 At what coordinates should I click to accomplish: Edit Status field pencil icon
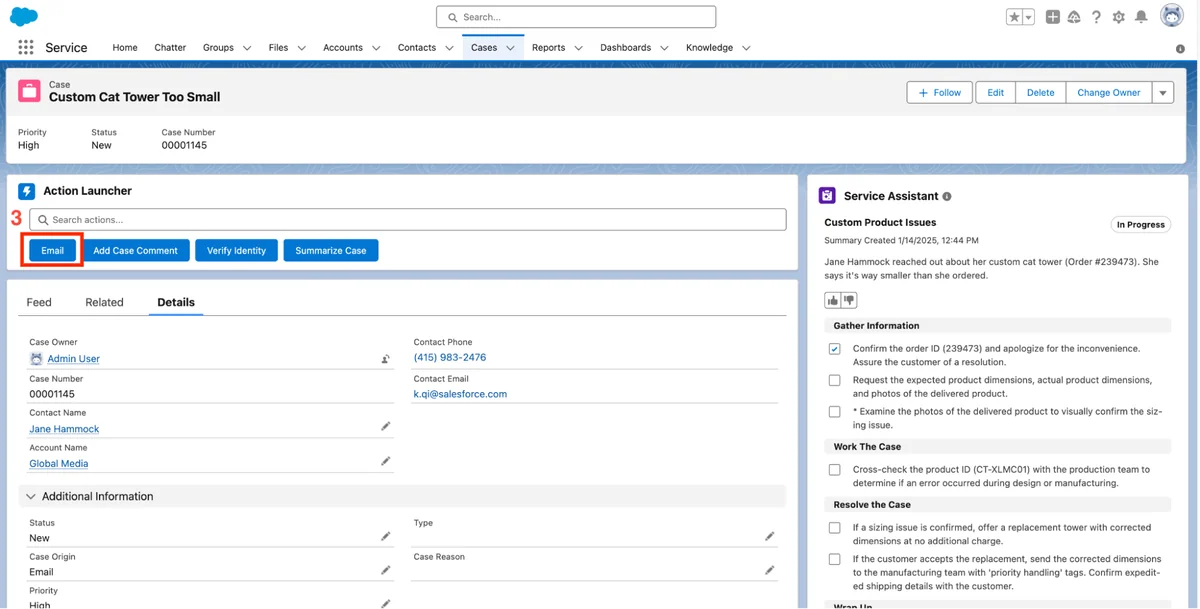386,536
